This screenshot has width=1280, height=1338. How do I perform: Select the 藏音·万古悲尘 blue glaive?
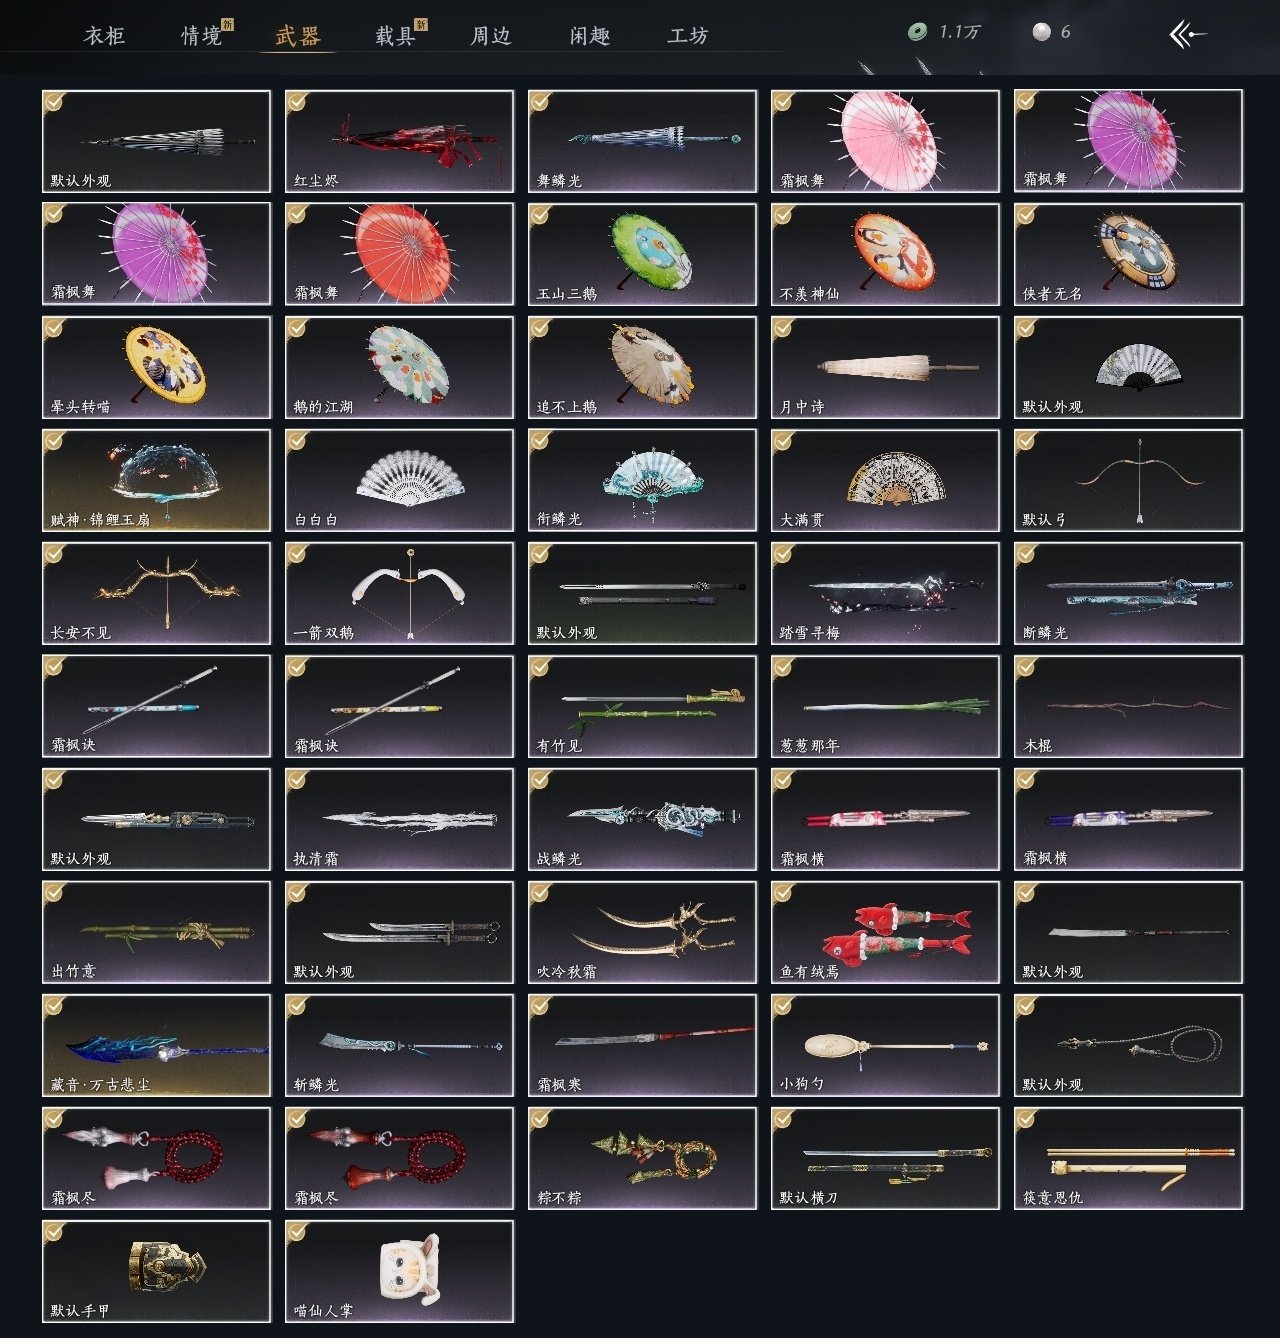(x=156, y=1045)
